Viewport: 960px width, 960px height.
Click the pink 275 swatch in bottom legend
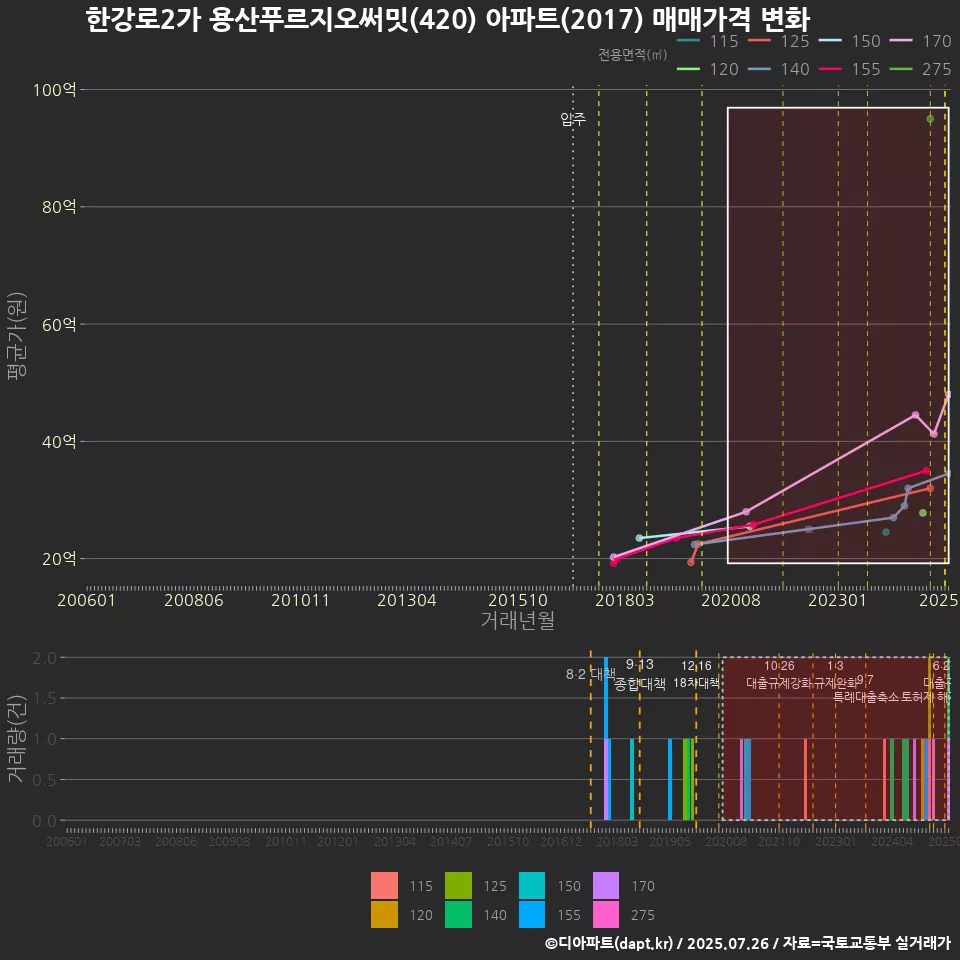pyautogui.click(x=606, y=915)
